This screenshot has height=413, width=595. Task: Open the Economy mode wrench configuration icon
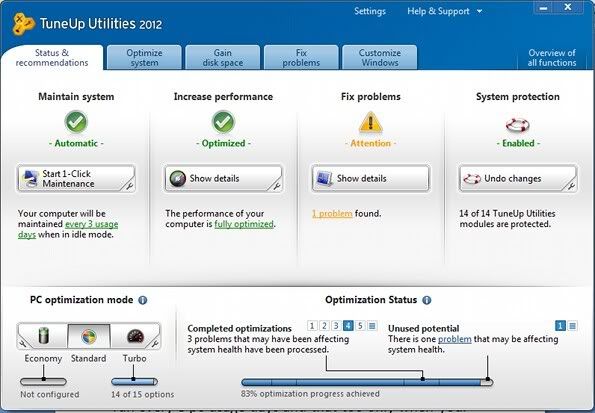22,344
